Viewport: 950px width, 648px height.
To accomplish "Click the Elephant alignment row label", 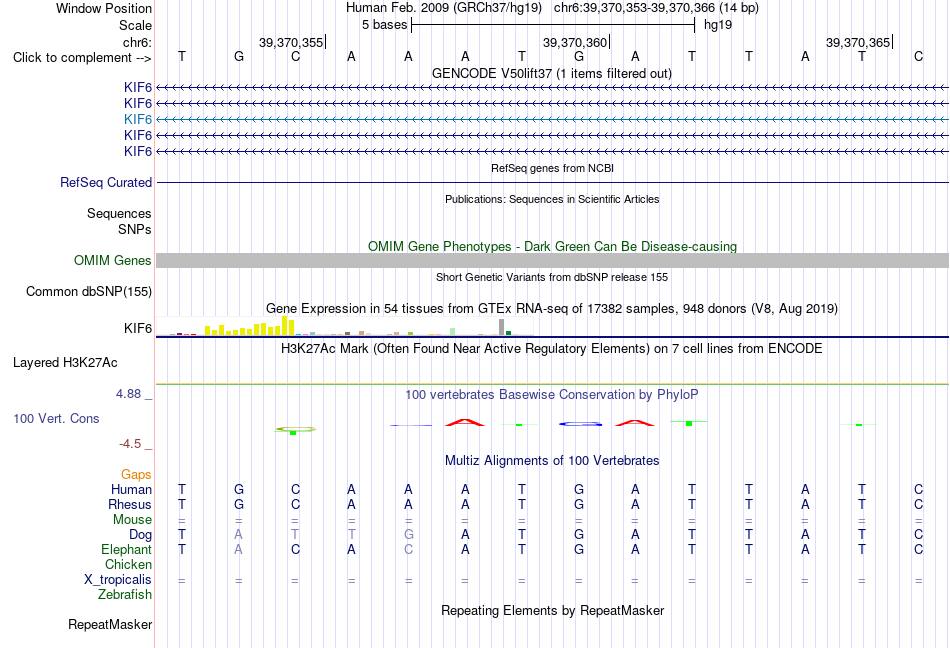I will pyautogui.click(x=127, y=549).
